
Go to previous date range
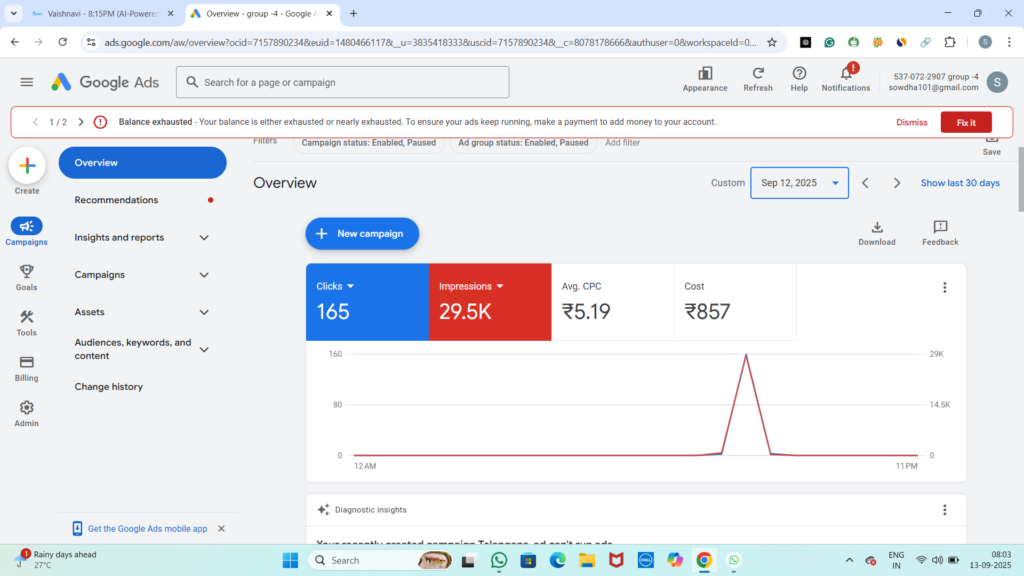pyautogui.click(x=865, y=183)
